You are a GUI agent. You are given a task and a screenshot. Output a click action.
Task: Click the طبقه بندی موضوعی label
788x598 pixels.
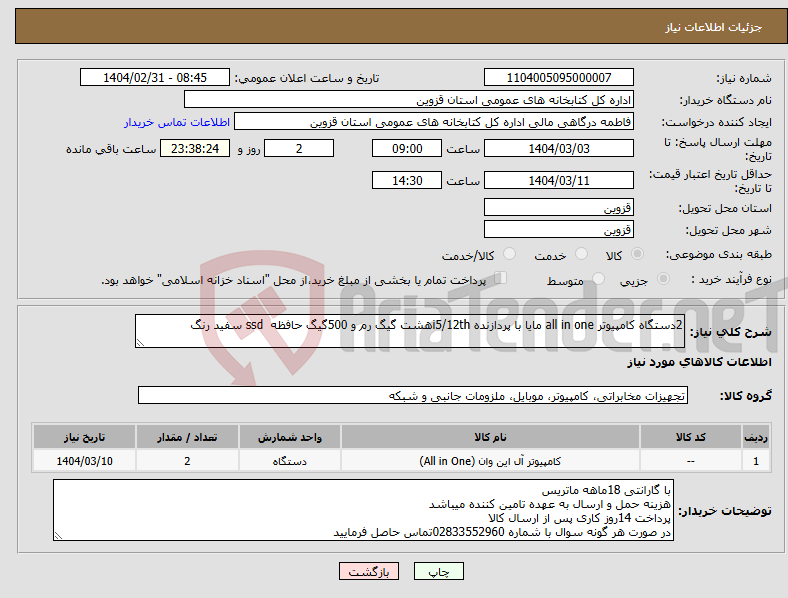719,254
